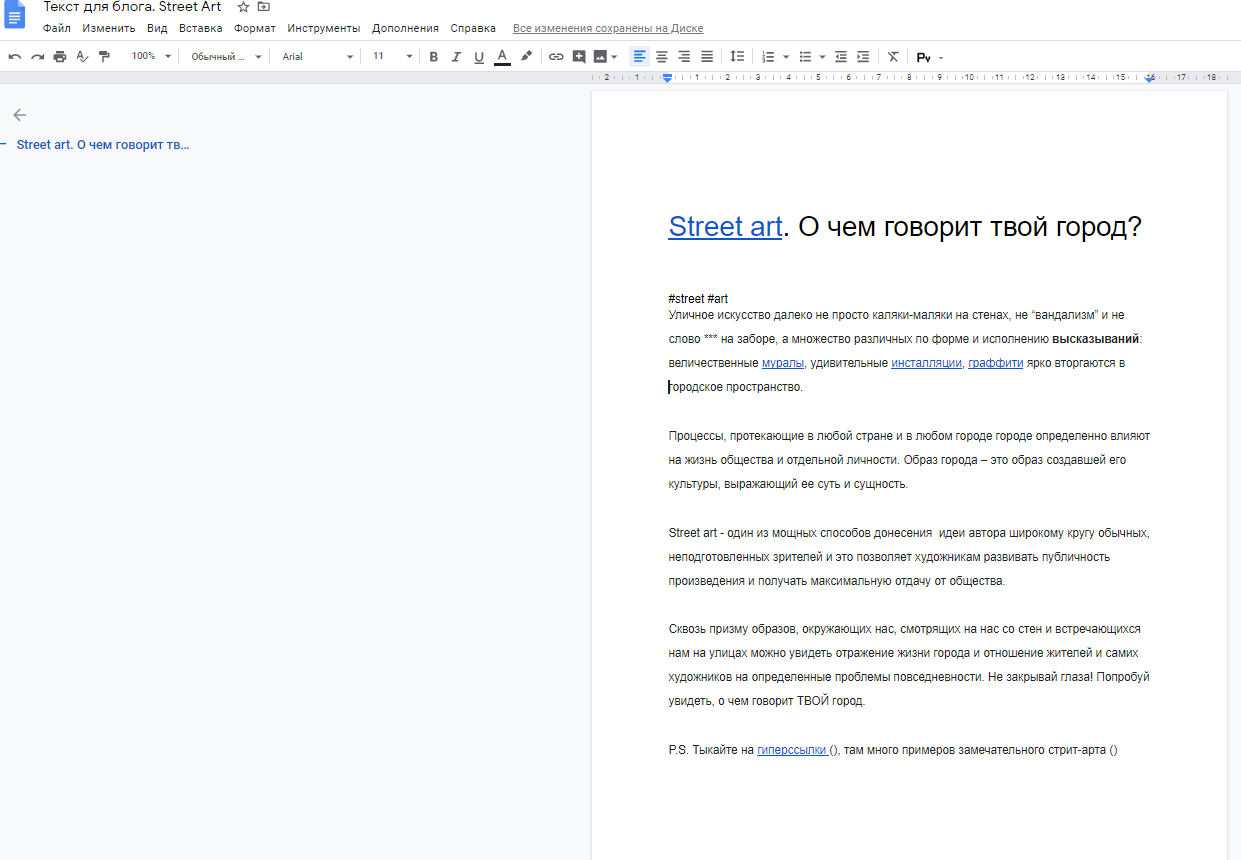The height and width of the screenshot is (860, 1241).
Task: Open the Вставка menu
Action: [x=201, y=28]
